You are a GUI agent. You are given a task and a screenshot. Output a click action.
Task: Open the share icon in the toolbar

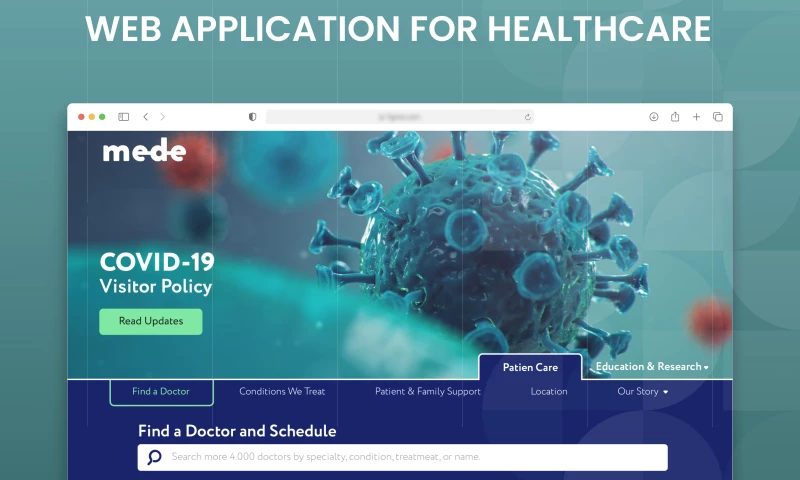[x=675, y=117]
